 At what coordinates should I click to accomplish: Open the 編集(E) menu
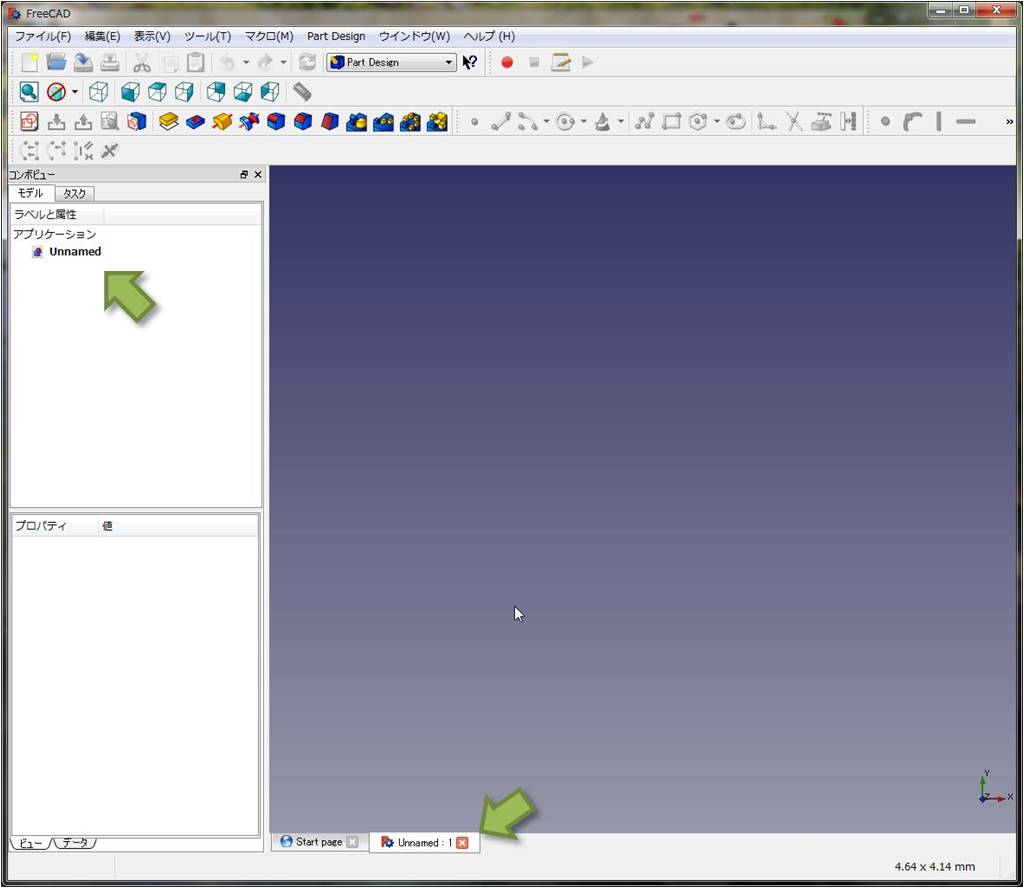coord(103,37)
